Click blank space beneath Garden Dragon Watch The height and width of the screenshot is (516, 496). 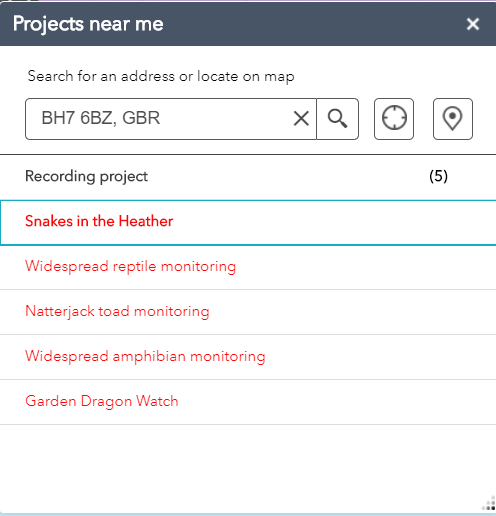coord(240,468)
